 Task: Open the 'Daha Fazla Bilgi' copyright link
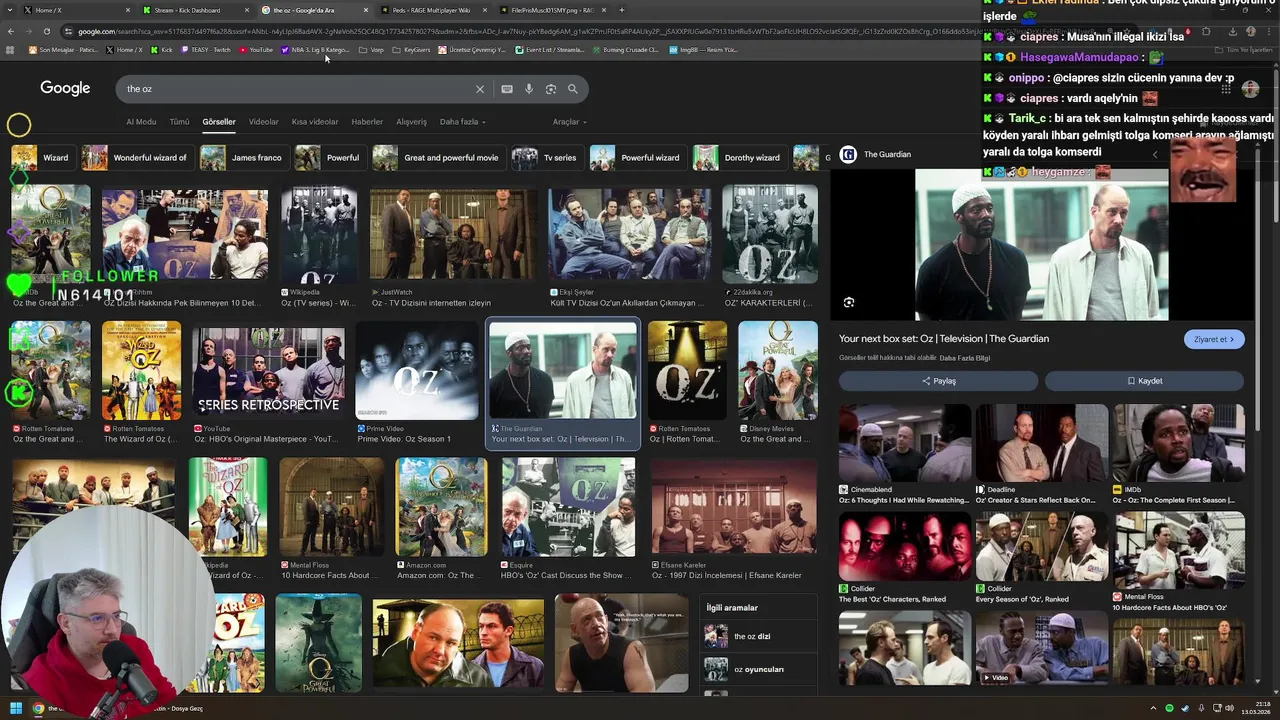(965, 358)
